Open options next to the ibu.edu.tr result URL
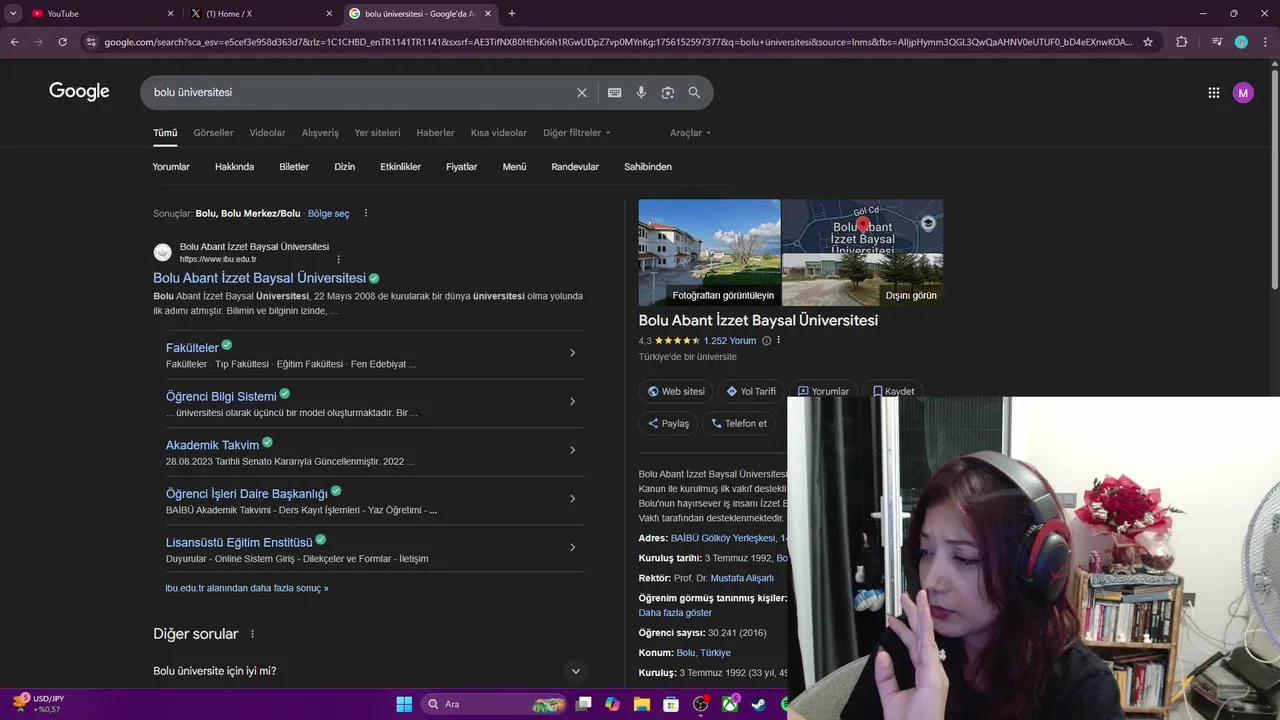1280x720 pixels. coord(338,259)
